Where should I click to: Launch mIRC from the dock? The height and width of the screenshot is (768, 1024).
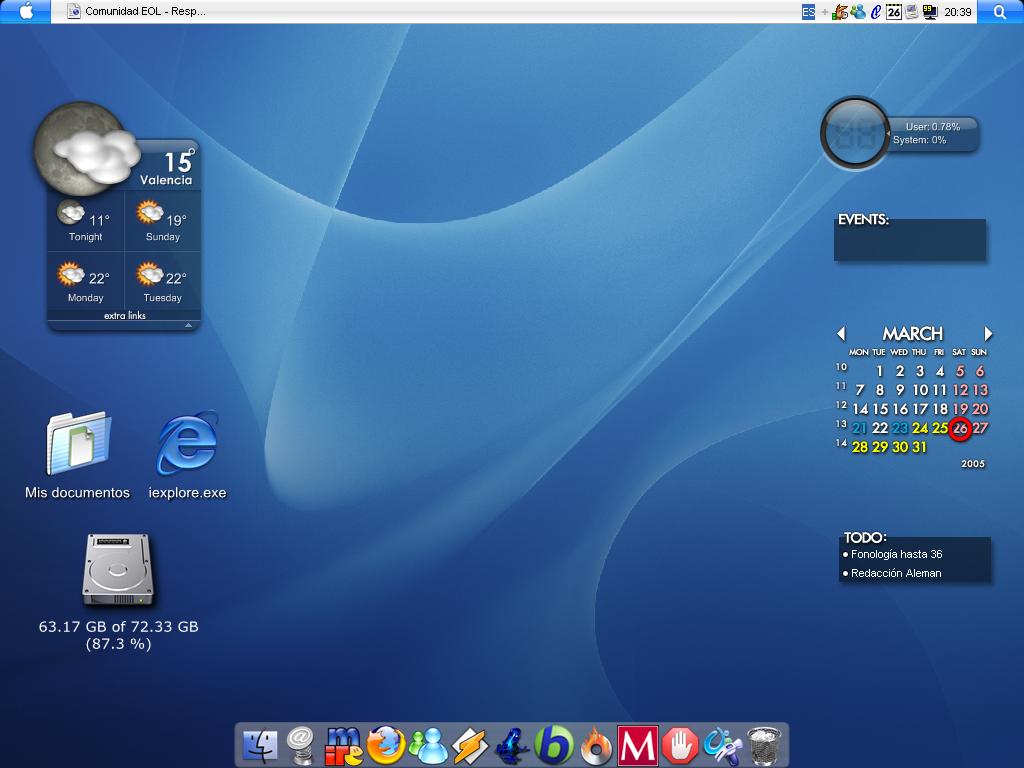pyautogui.click(x=343, y=745)
